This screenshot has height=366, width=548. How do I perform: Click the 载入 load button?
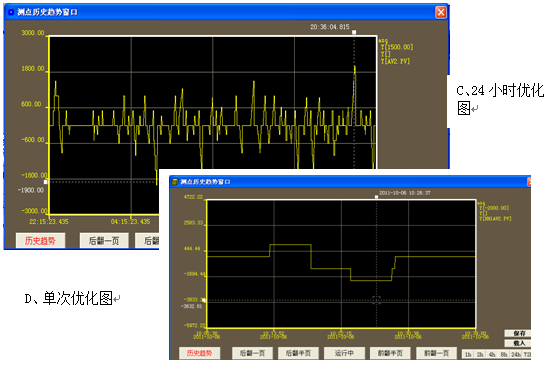[x=518, y=343]
